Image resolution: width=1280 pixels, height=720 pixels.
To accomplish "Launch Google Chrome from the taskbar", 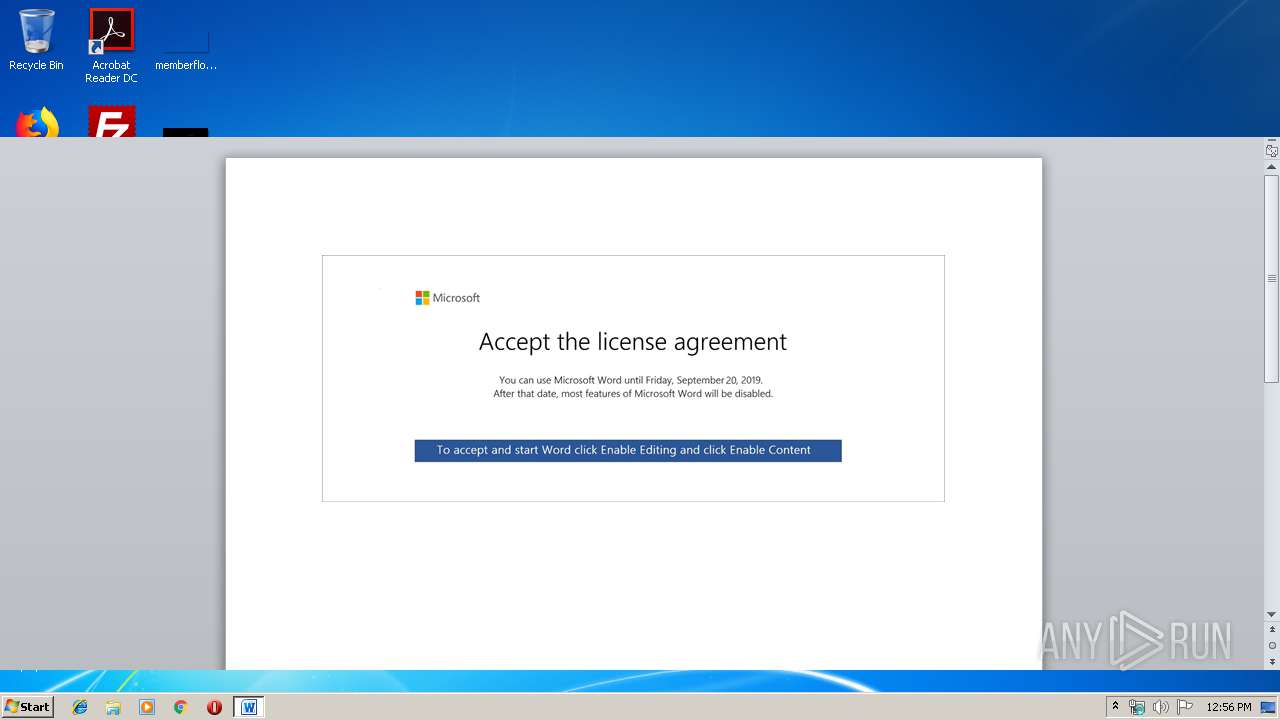I will tap(180, 707).
